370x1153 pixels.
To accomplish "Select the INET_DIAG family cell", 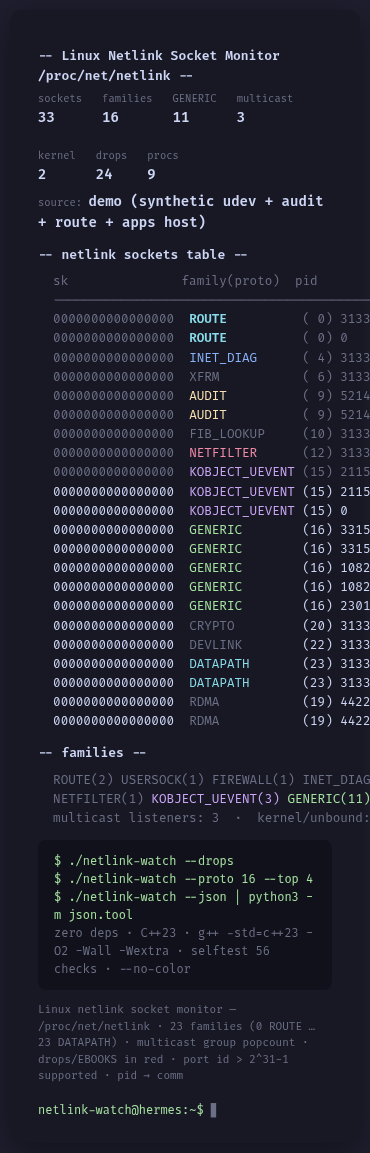I will pyautogui.click(x=223, y=357).
